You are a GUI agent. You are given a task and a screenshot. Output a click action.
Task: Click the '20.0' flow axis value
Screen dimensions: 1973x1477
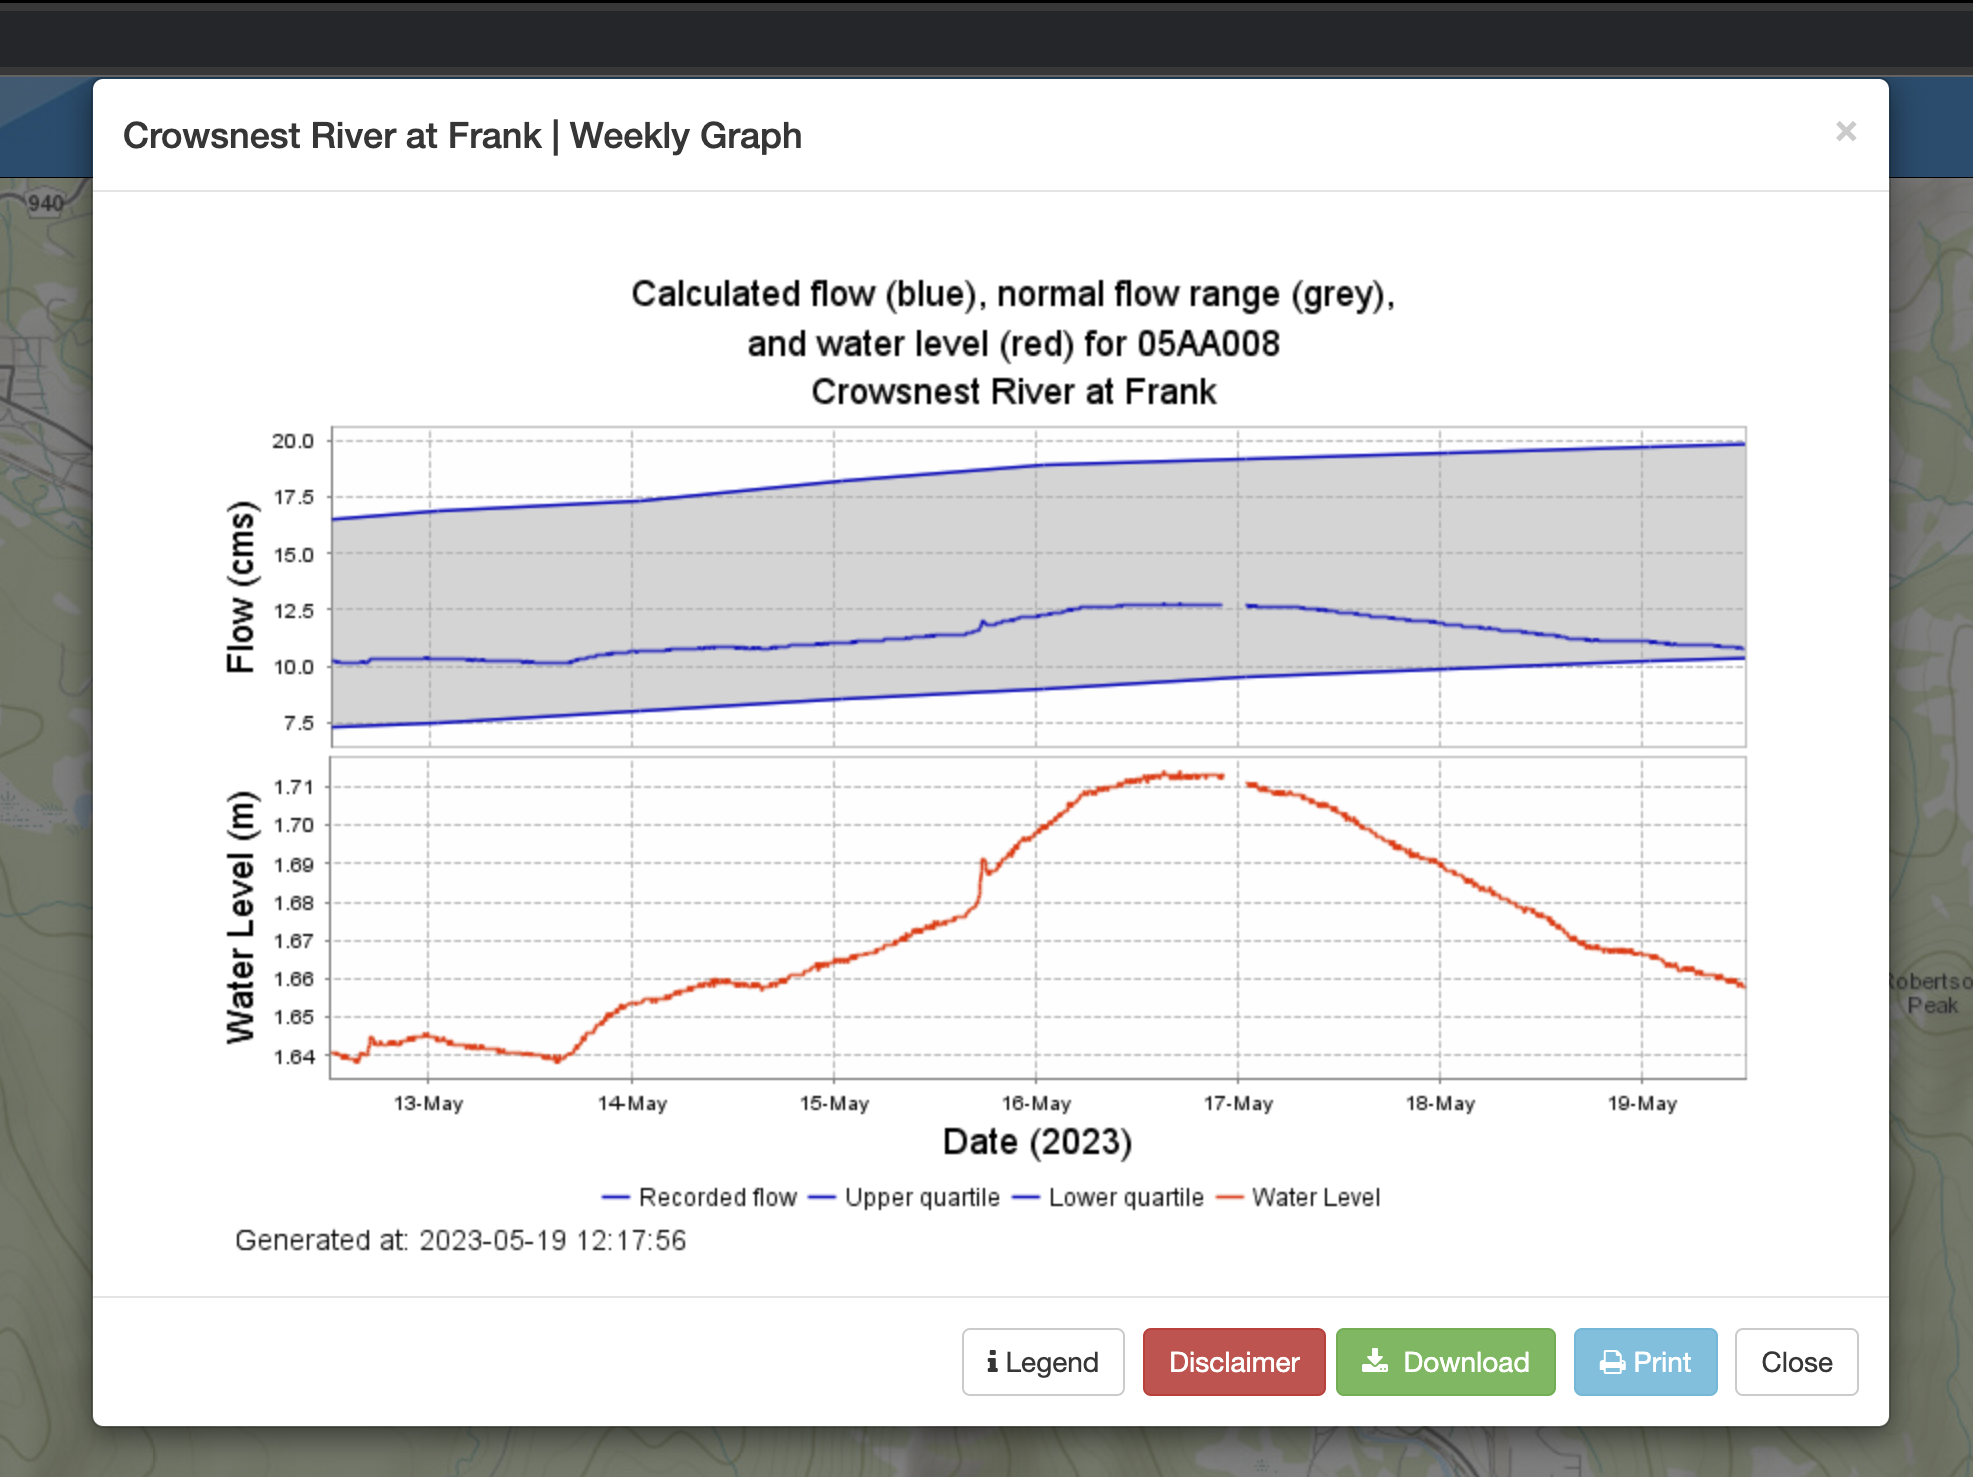pyautogui.click(x=293, y=441)
